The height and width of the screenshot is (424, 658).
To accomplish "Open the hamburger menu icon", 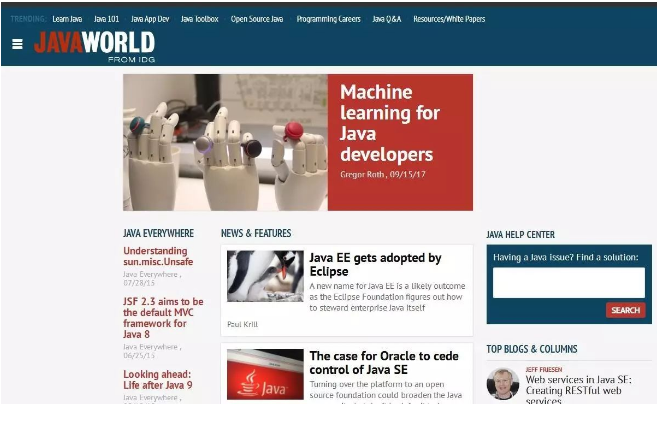I will pyautogui.click(x=17, y=44).
